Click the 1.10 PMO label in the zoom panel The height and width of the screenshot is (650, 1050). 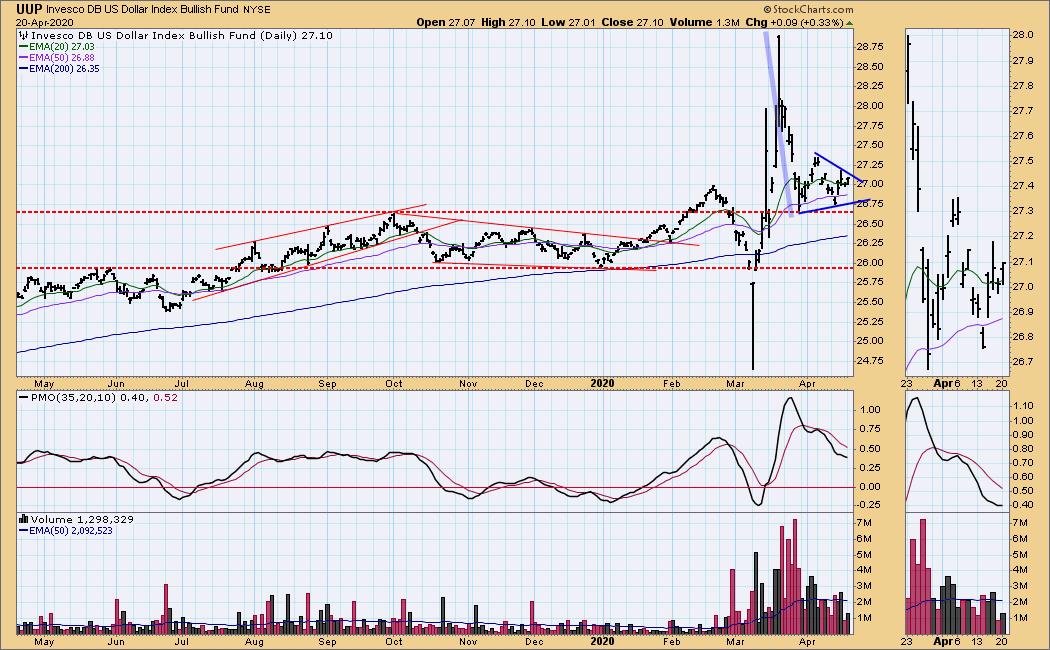1024,406
